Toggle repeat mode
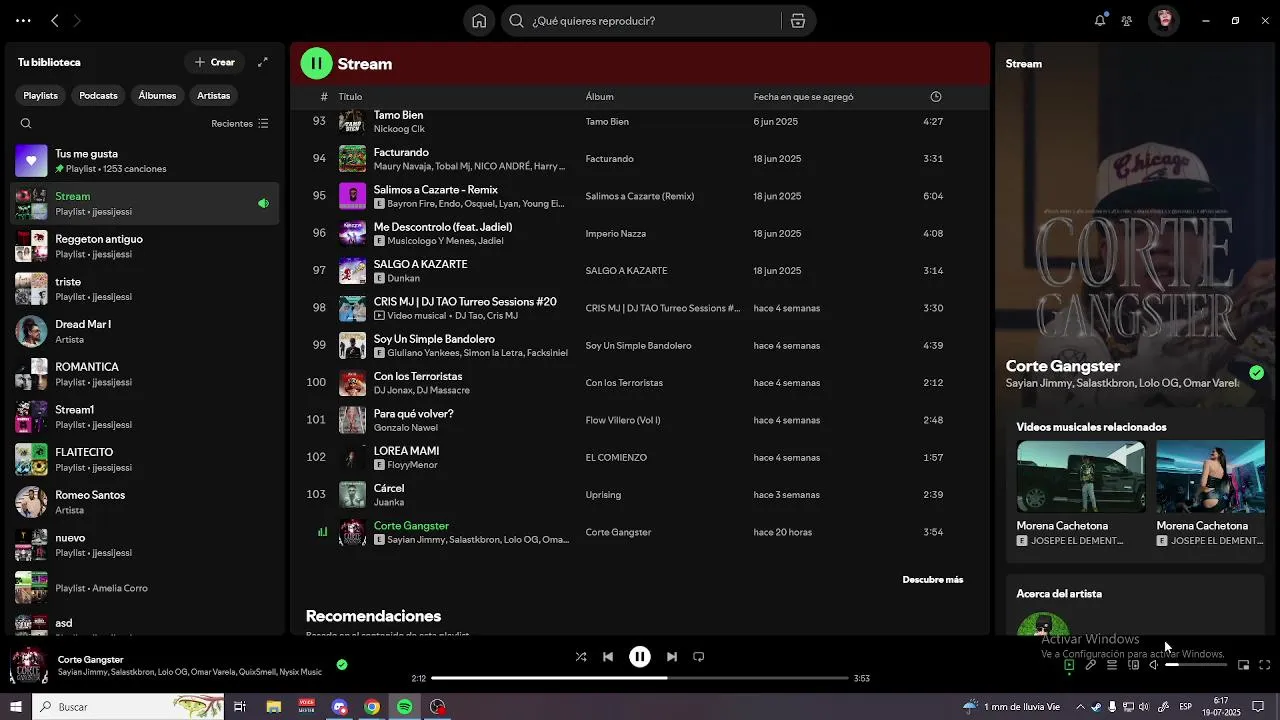The width and height of the screenshot is (1280, 720). pyautogui.click(x=699, y=657)
